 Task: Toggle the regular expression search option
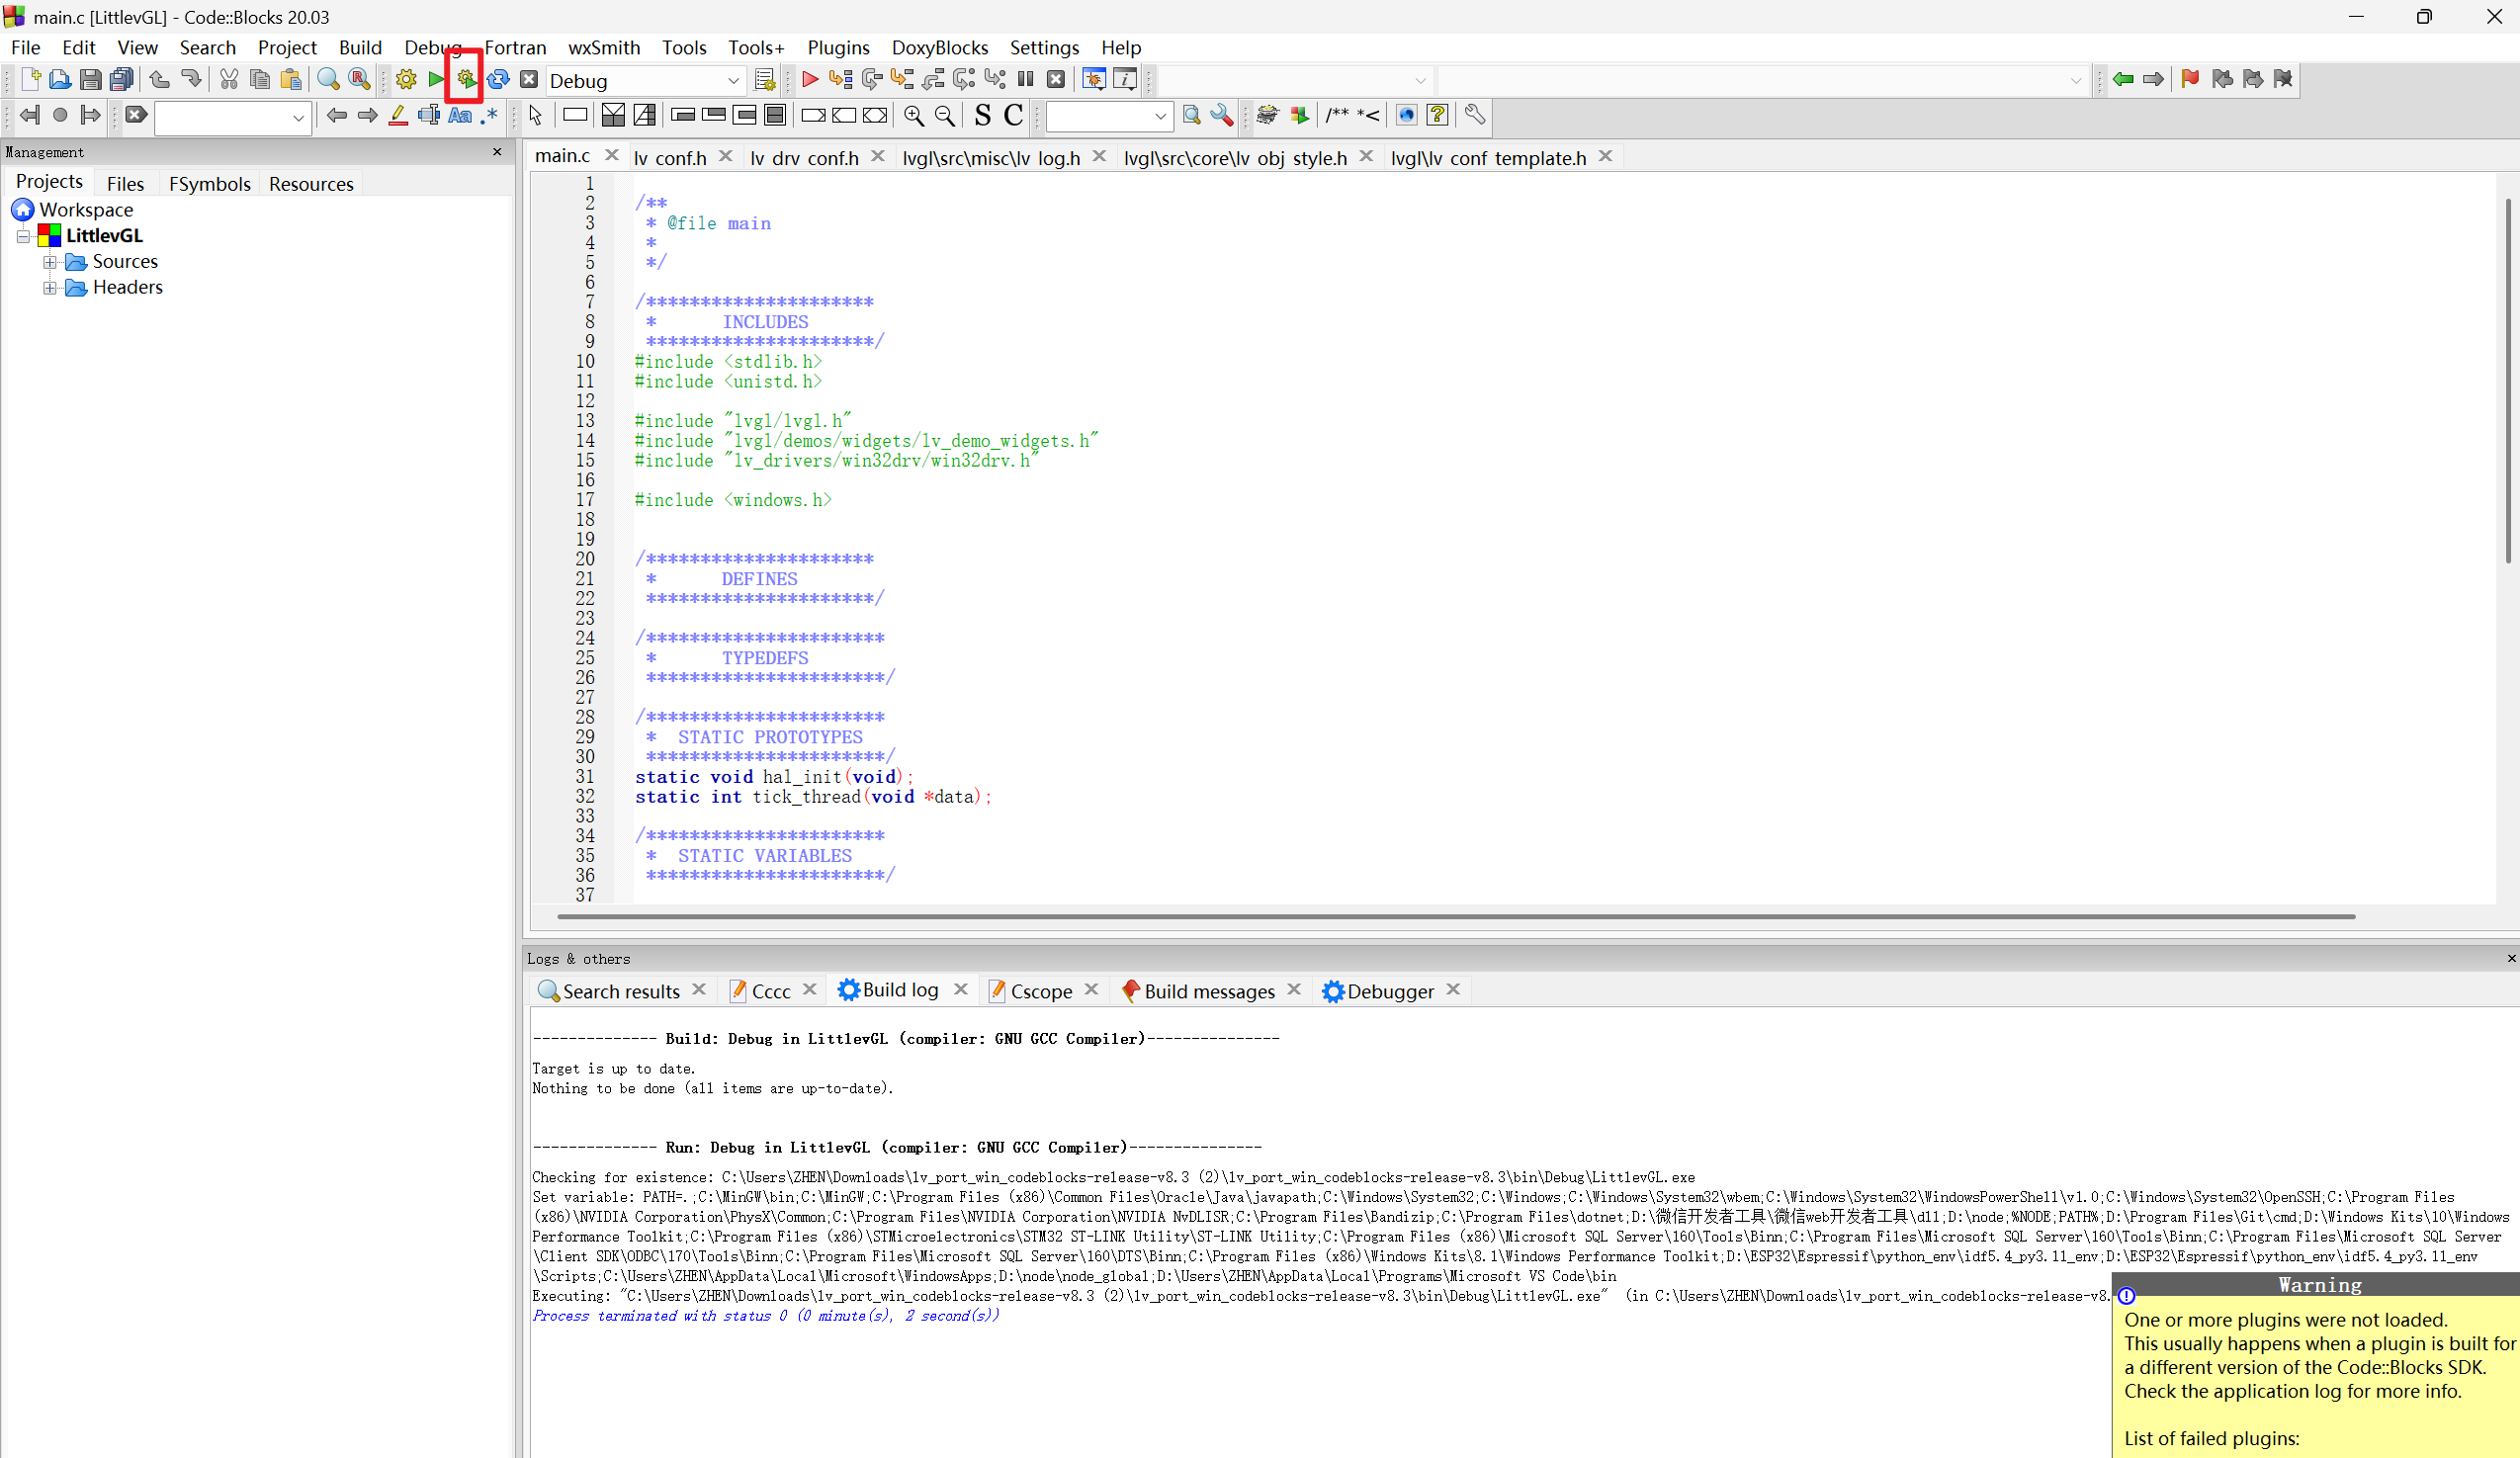tap(489, 116)
